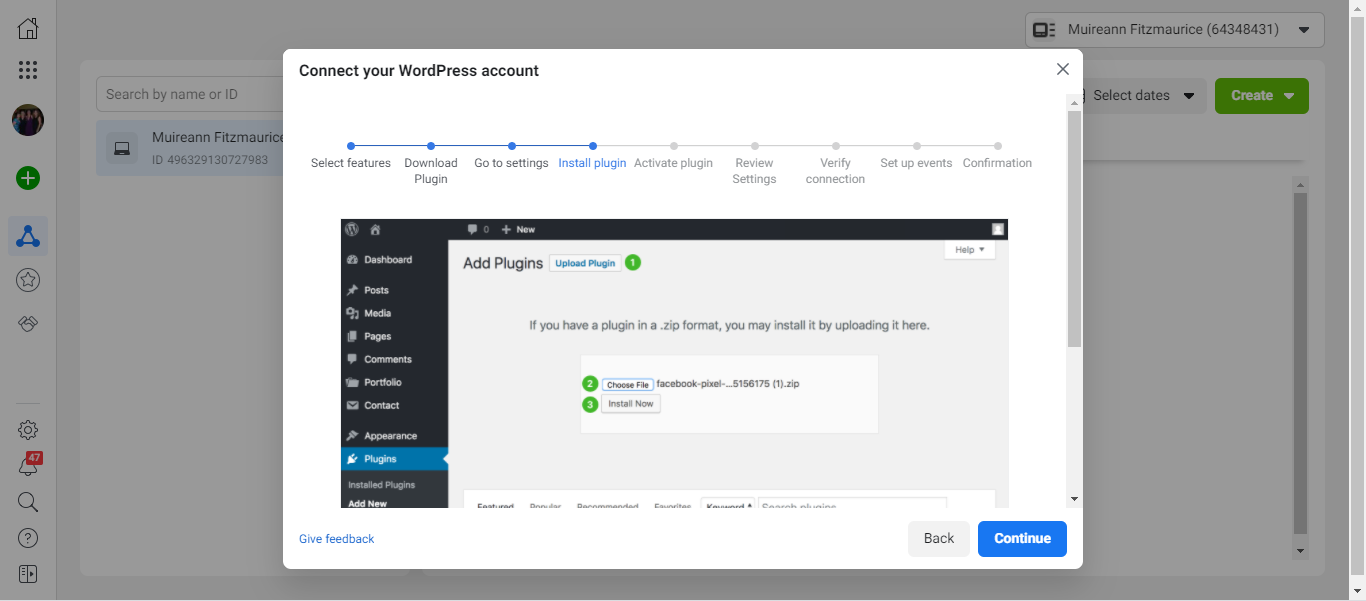The width and height of the screenshot is (1366, 601).
Task: Open the nine-dot apps grid menu
Action: (x=28, y=70)
